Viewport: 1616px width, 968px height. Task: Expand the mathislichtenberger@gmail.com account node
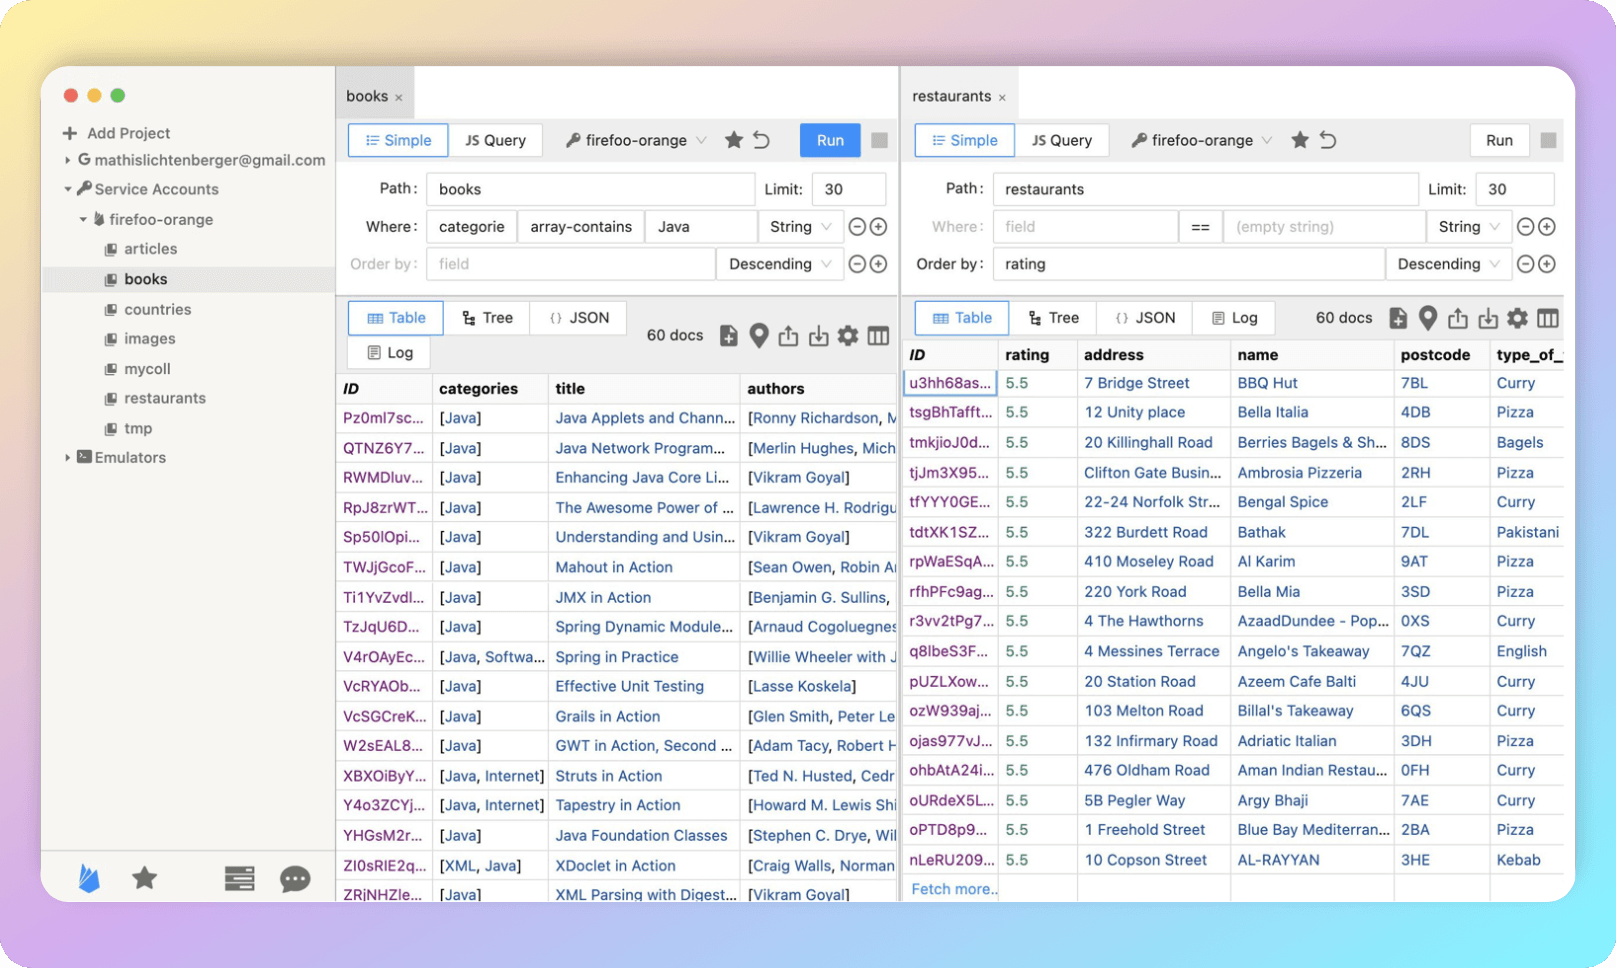pos(67,160)
